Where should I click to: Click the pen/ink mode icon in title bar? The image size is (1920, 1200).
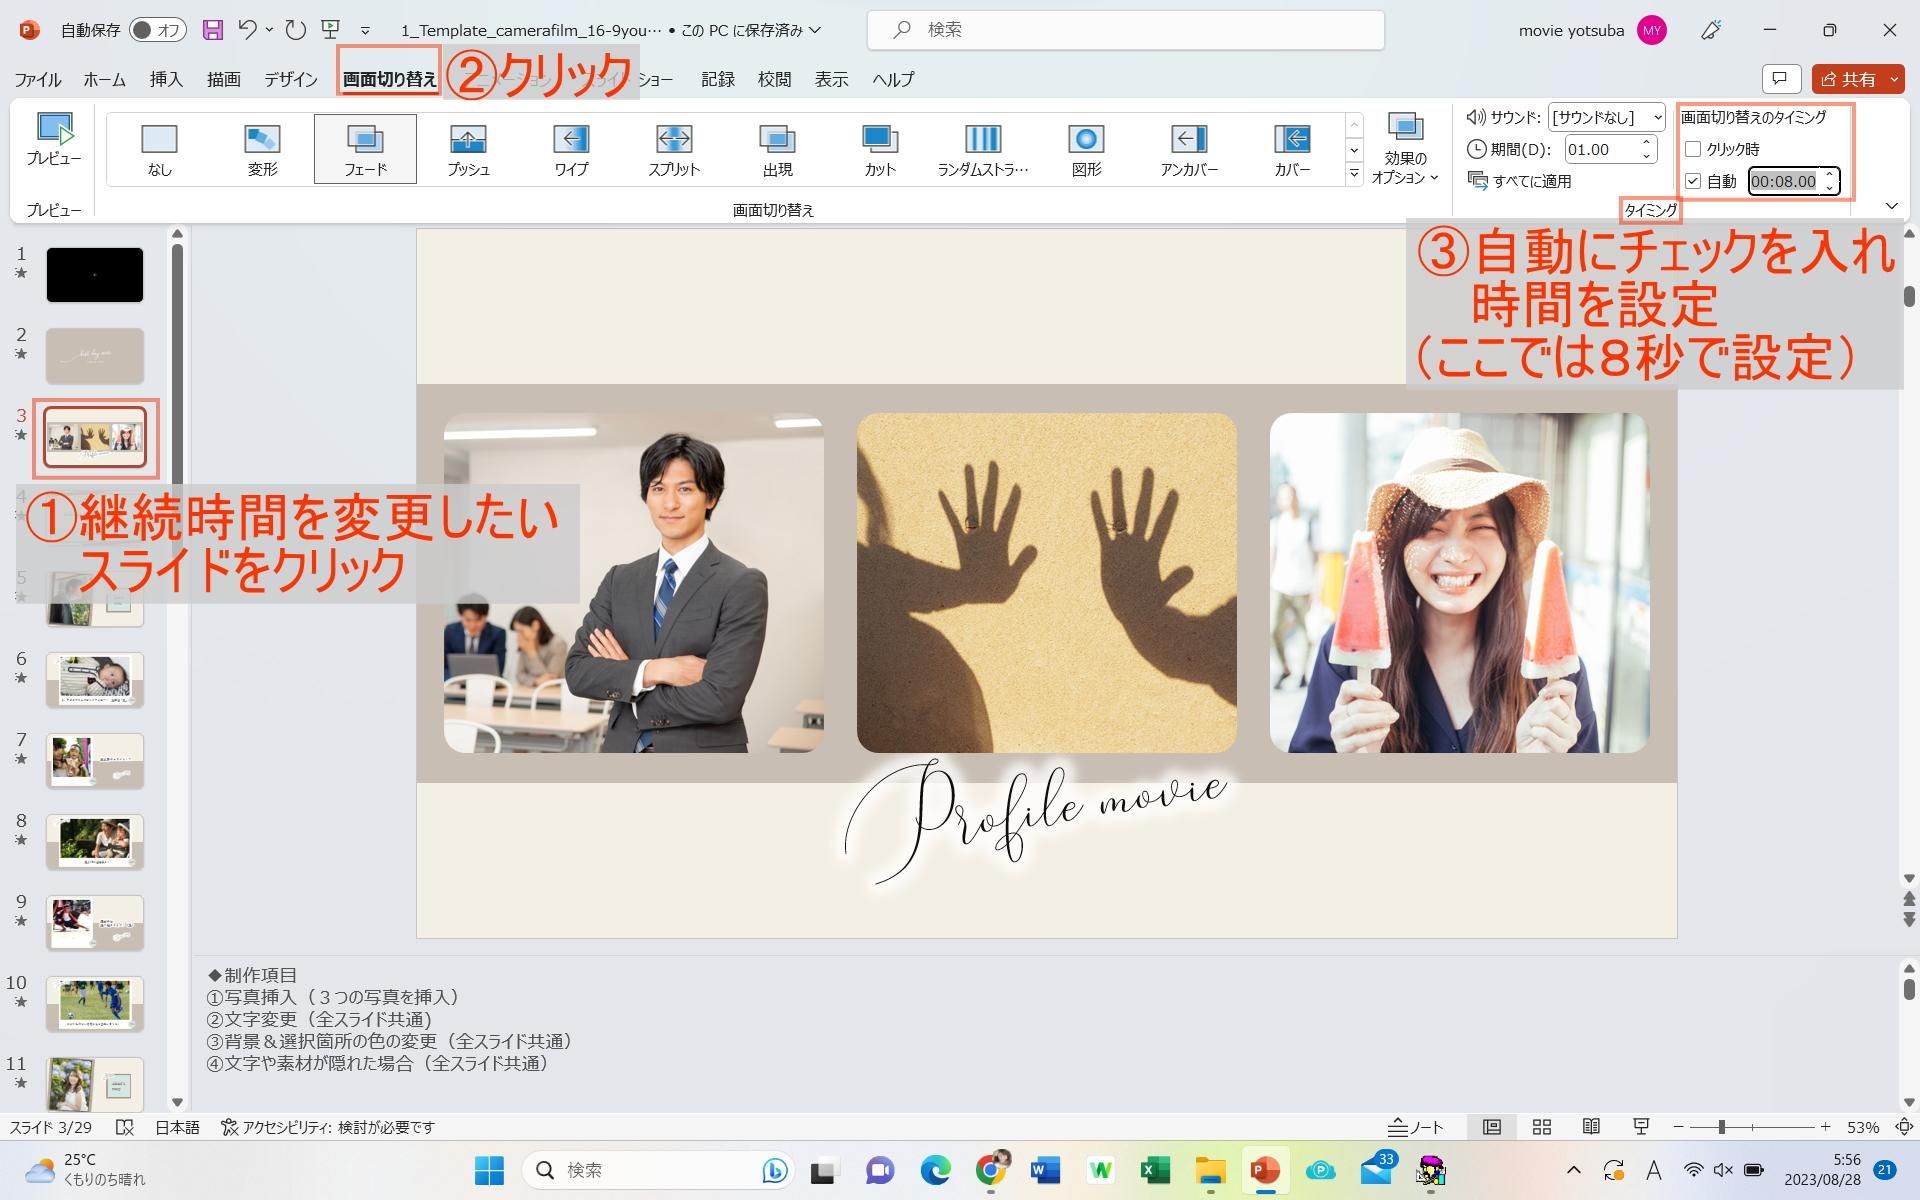click(1711, 30)
